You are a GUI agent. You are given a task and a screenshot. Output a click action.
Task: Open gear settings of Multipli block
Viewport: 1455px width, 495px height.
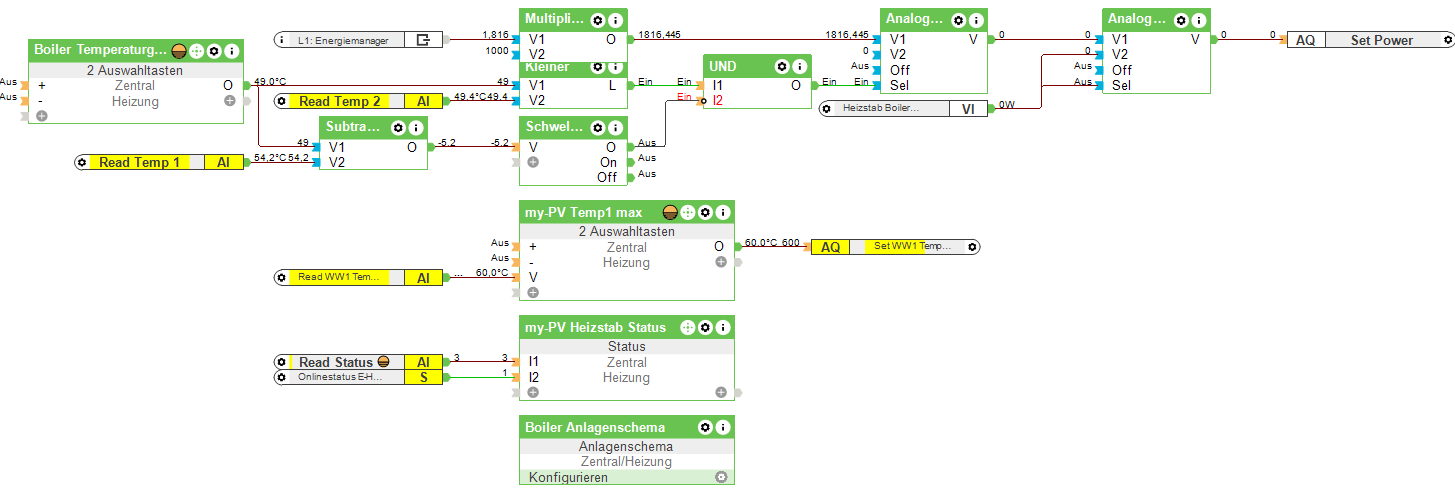pyautogui.click(x=597, y=20)
